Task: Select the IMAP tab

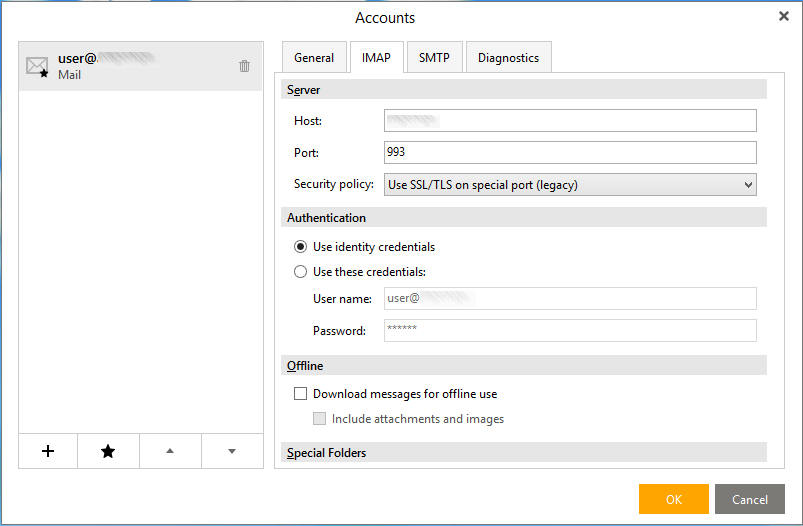Action: click(x=376, y=58)
